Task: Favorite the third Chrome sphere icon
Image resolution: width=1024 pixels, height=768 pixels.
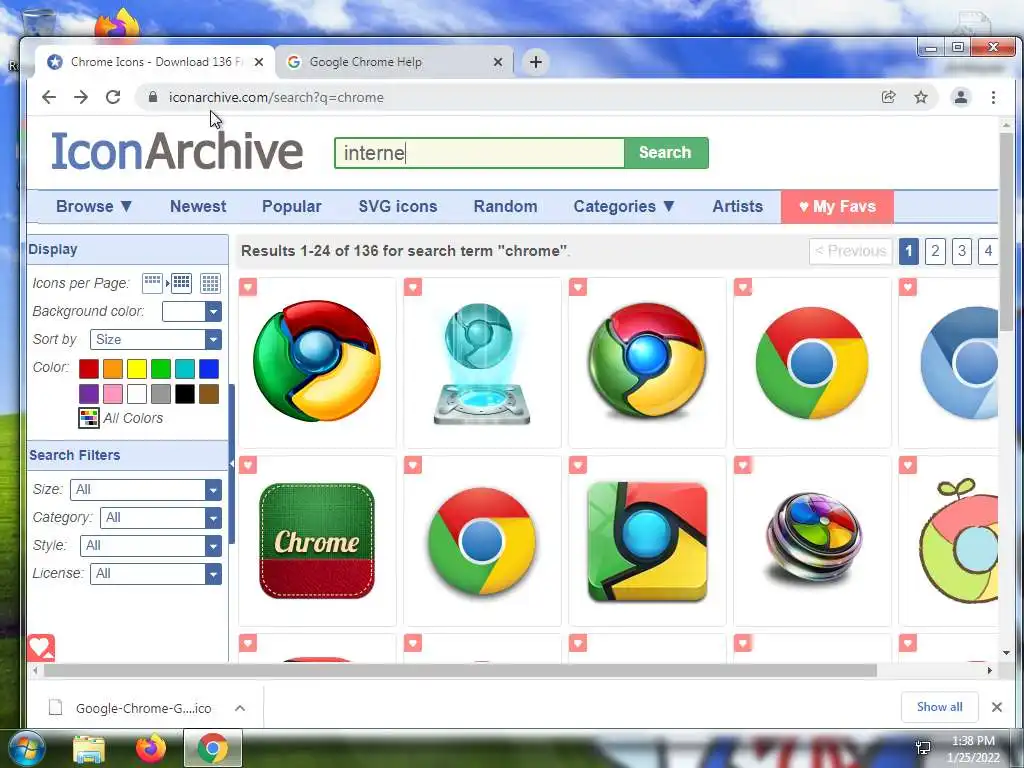Action: 578,287
